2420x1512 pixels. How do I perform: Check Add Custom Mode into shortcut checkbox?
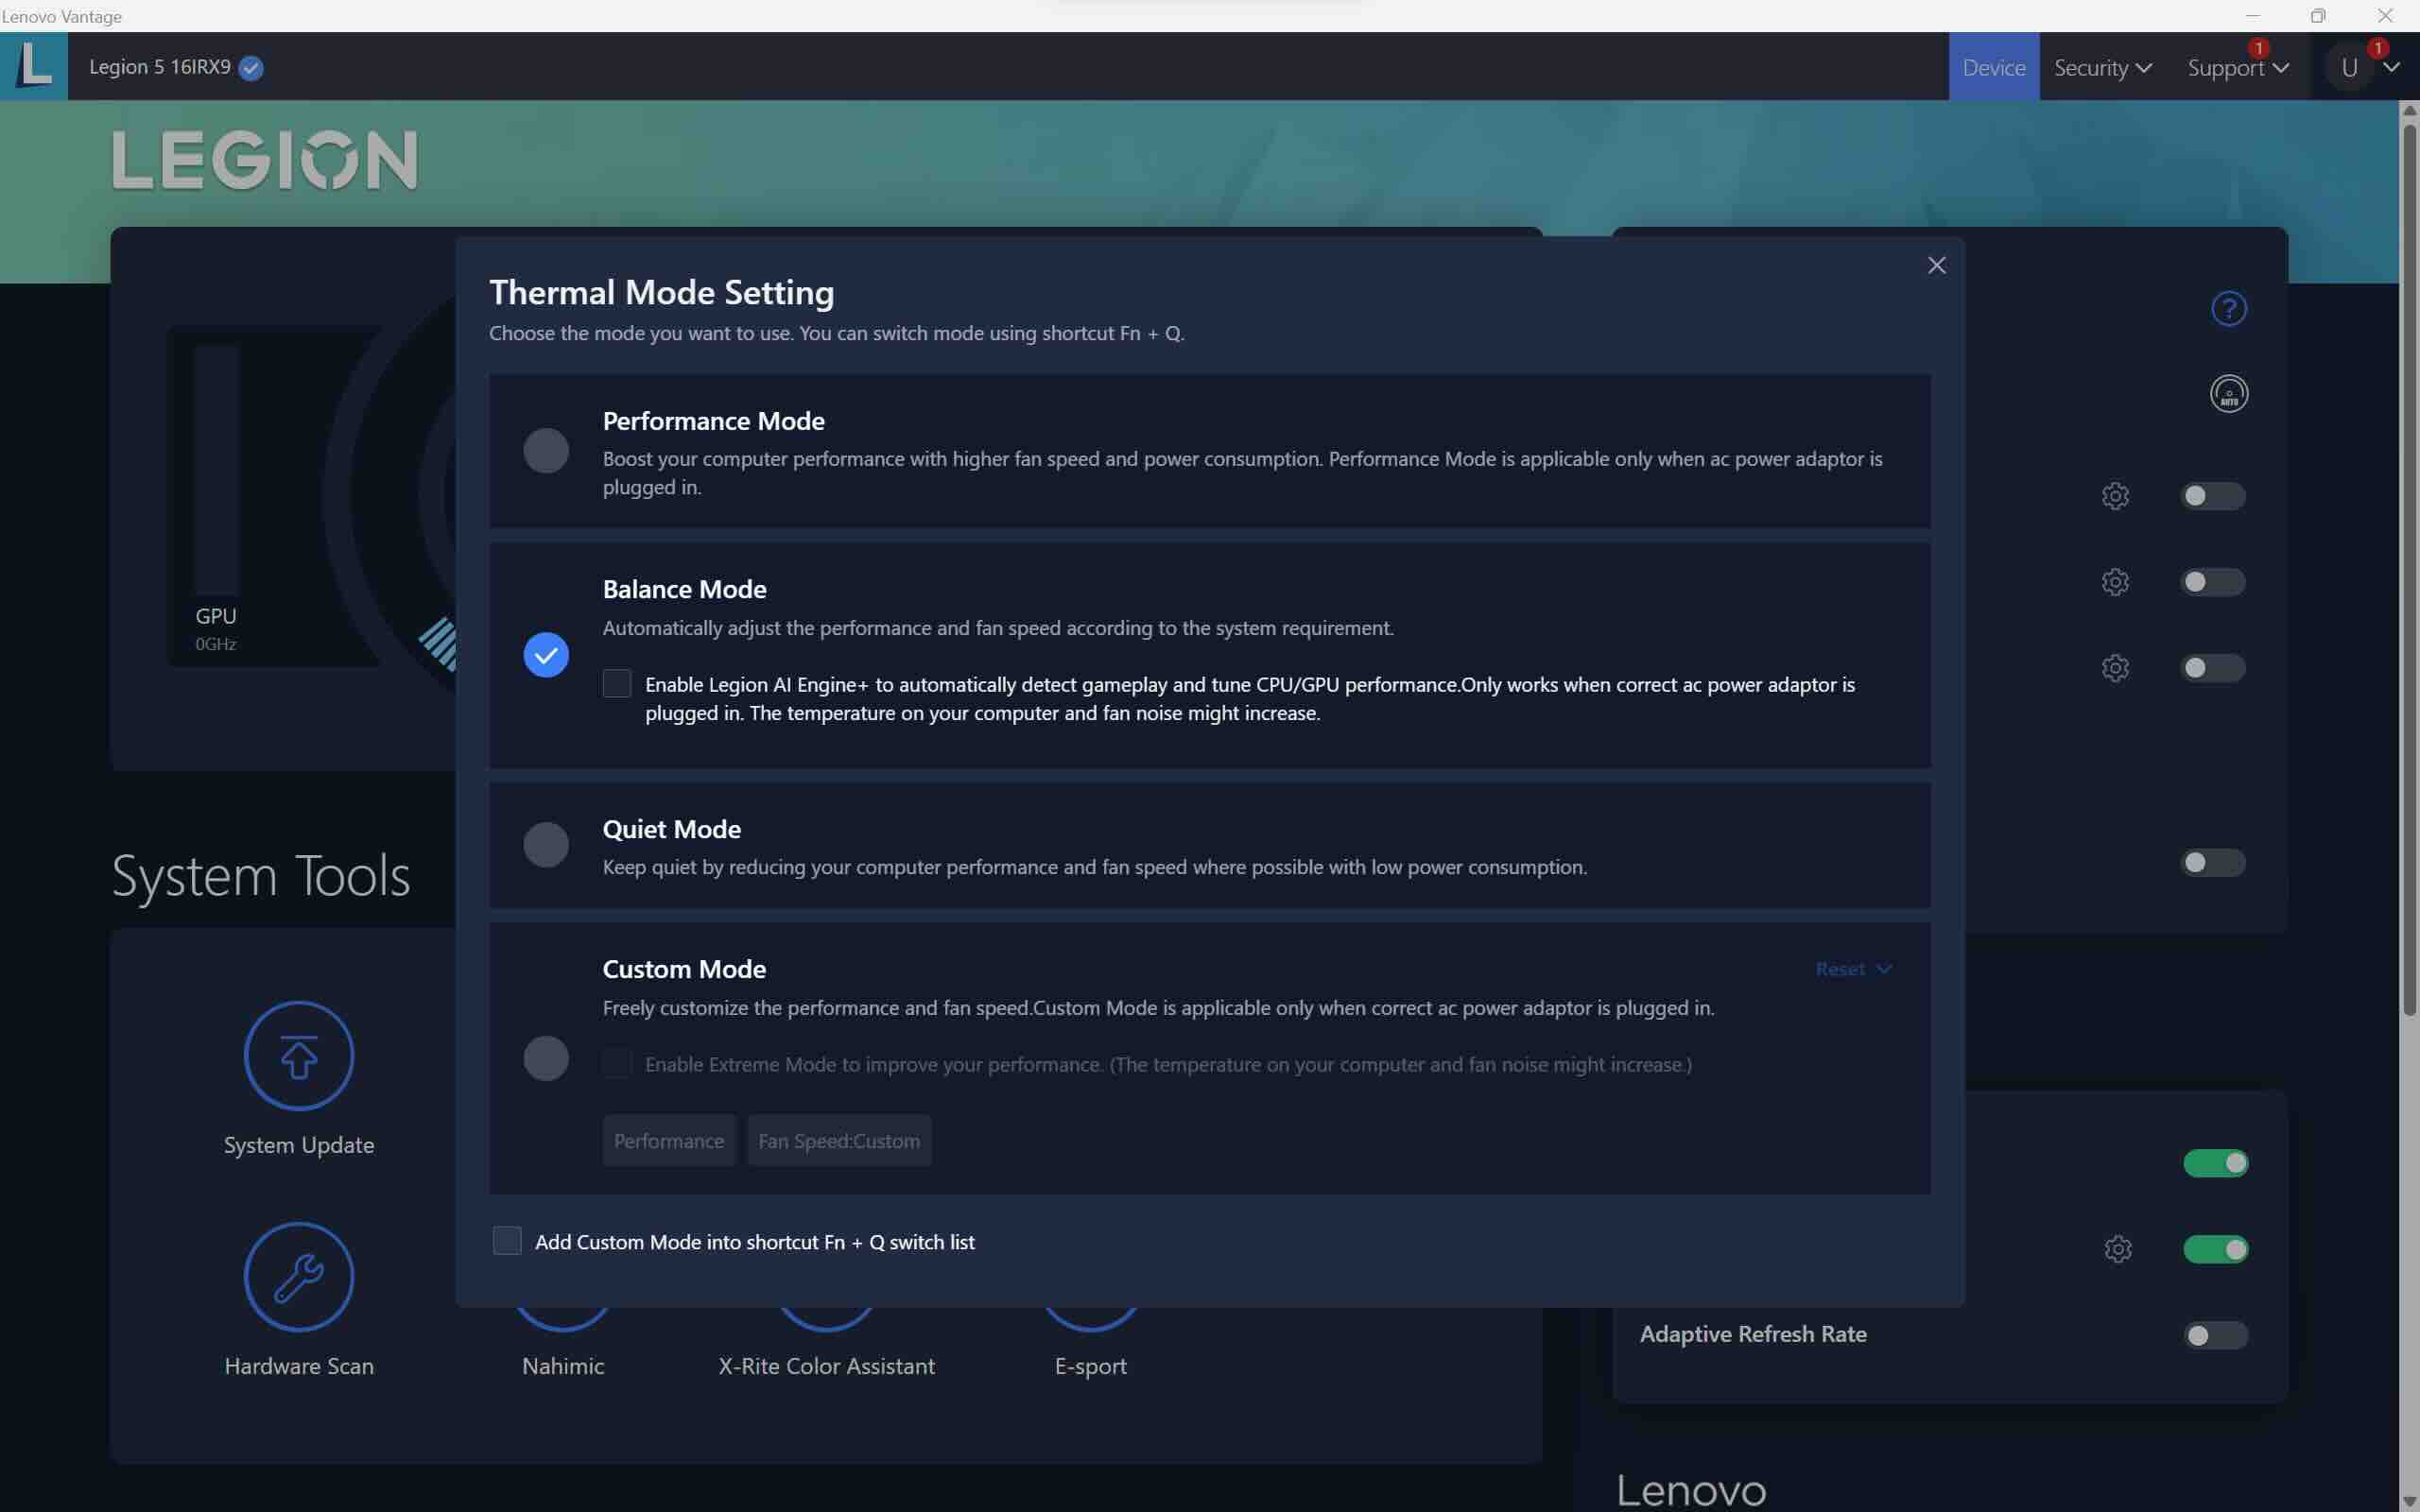507,1241
